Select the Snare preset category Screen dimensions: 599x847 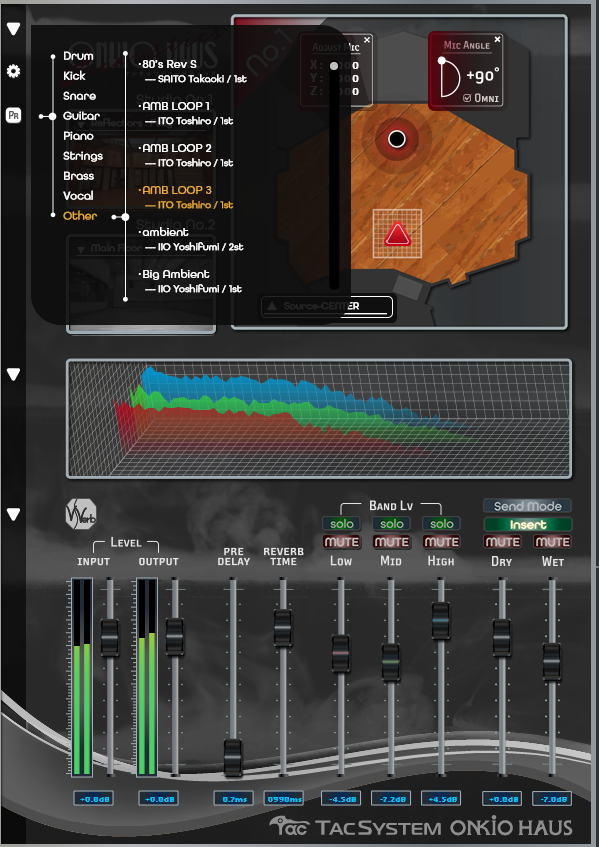tap(79, 96)
